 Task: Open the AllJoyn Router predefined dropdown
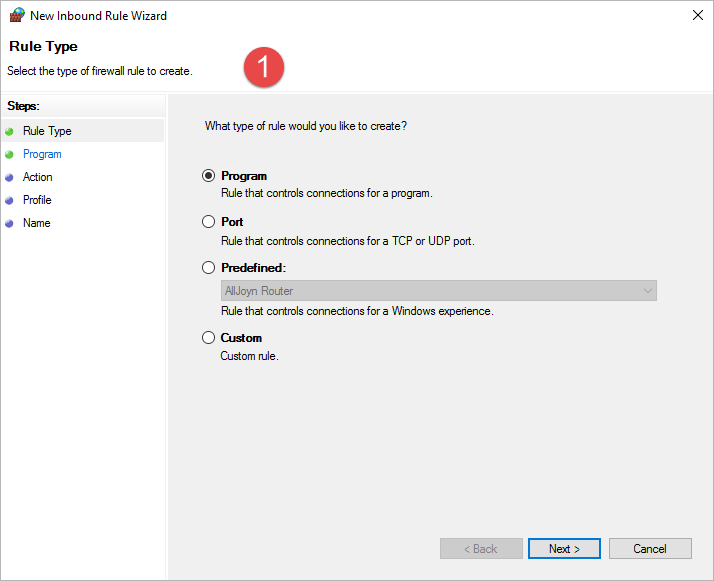tap(439, 290)
